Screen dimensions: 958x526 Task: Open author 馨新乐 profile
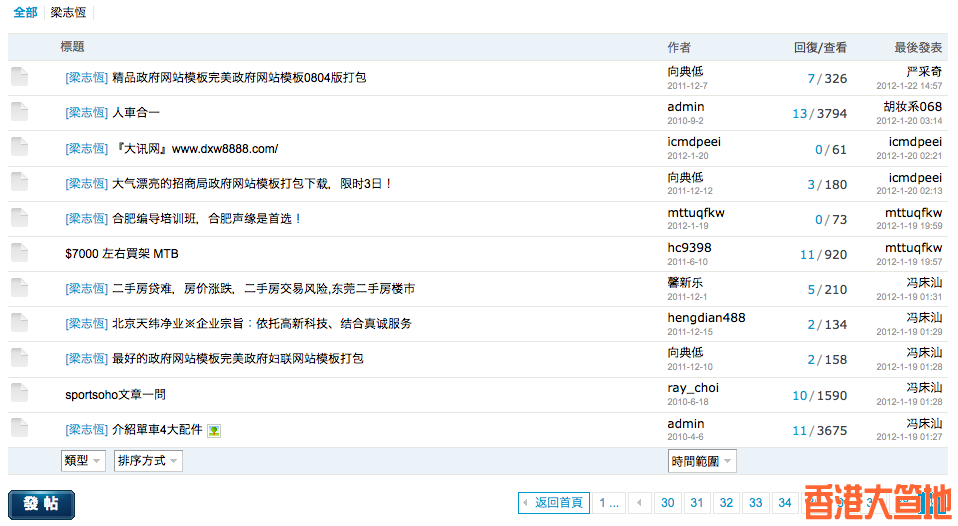point(685,282)
